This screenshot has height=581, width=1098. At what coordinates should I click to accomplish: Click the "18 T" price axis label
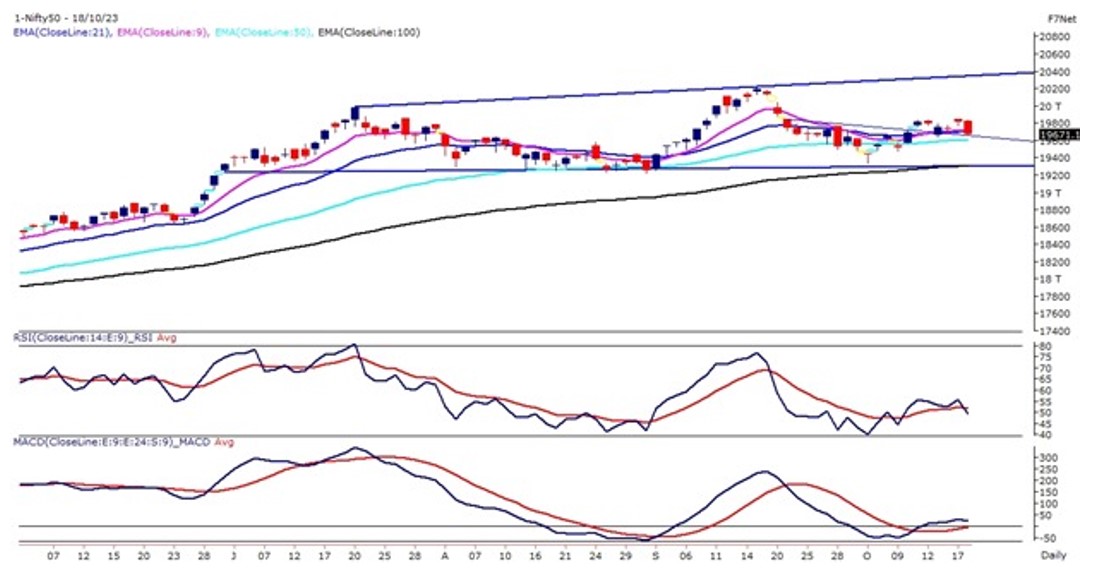(1051, 279)
